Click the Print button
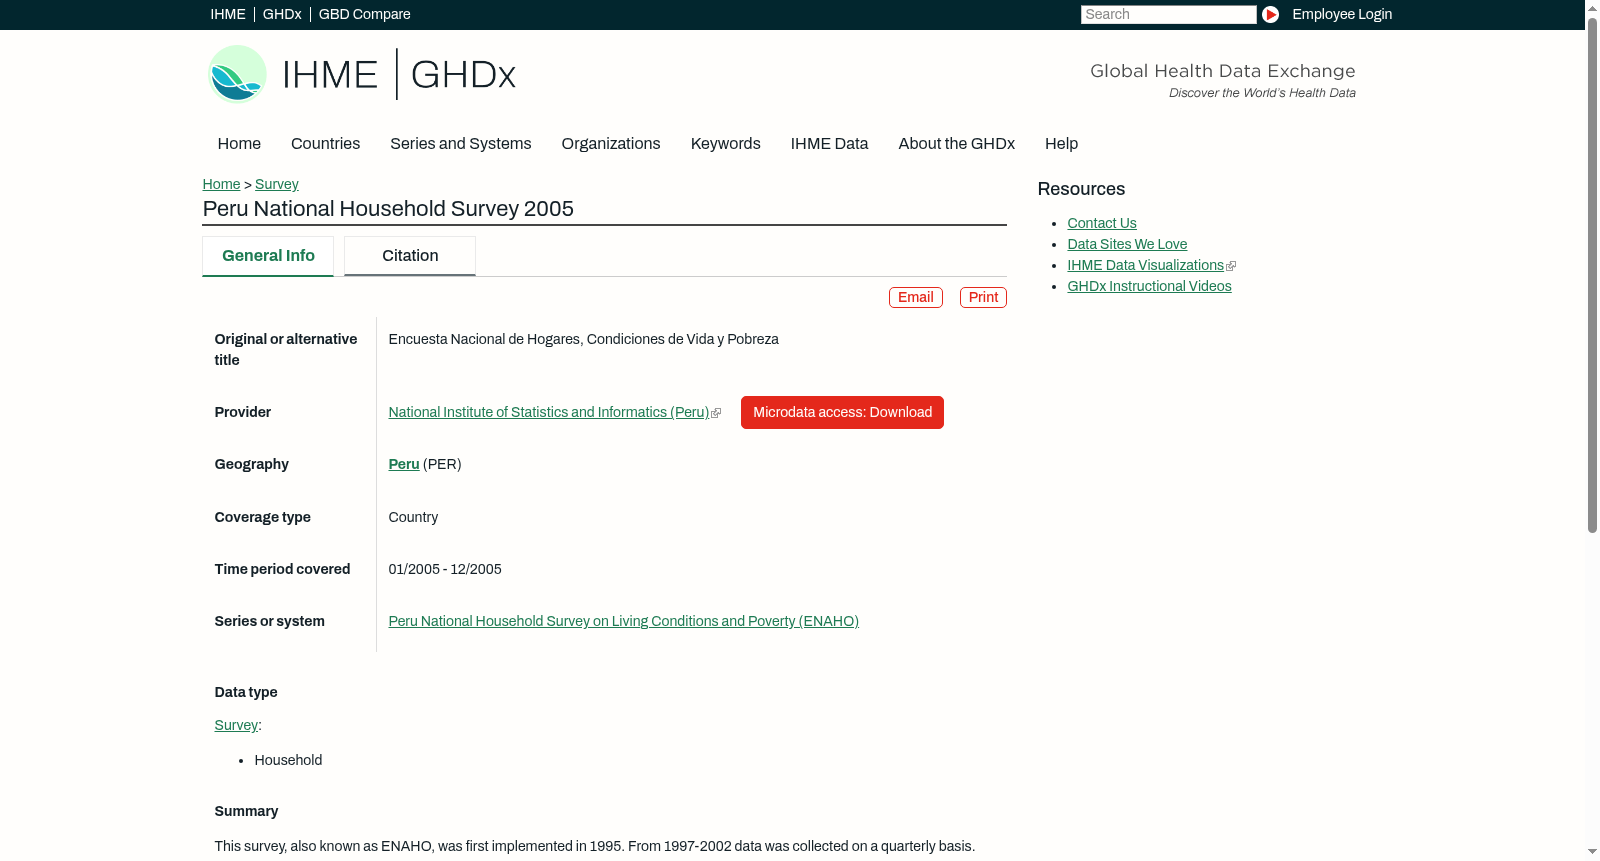This screenshot has width=1600, height=861. 983,298
